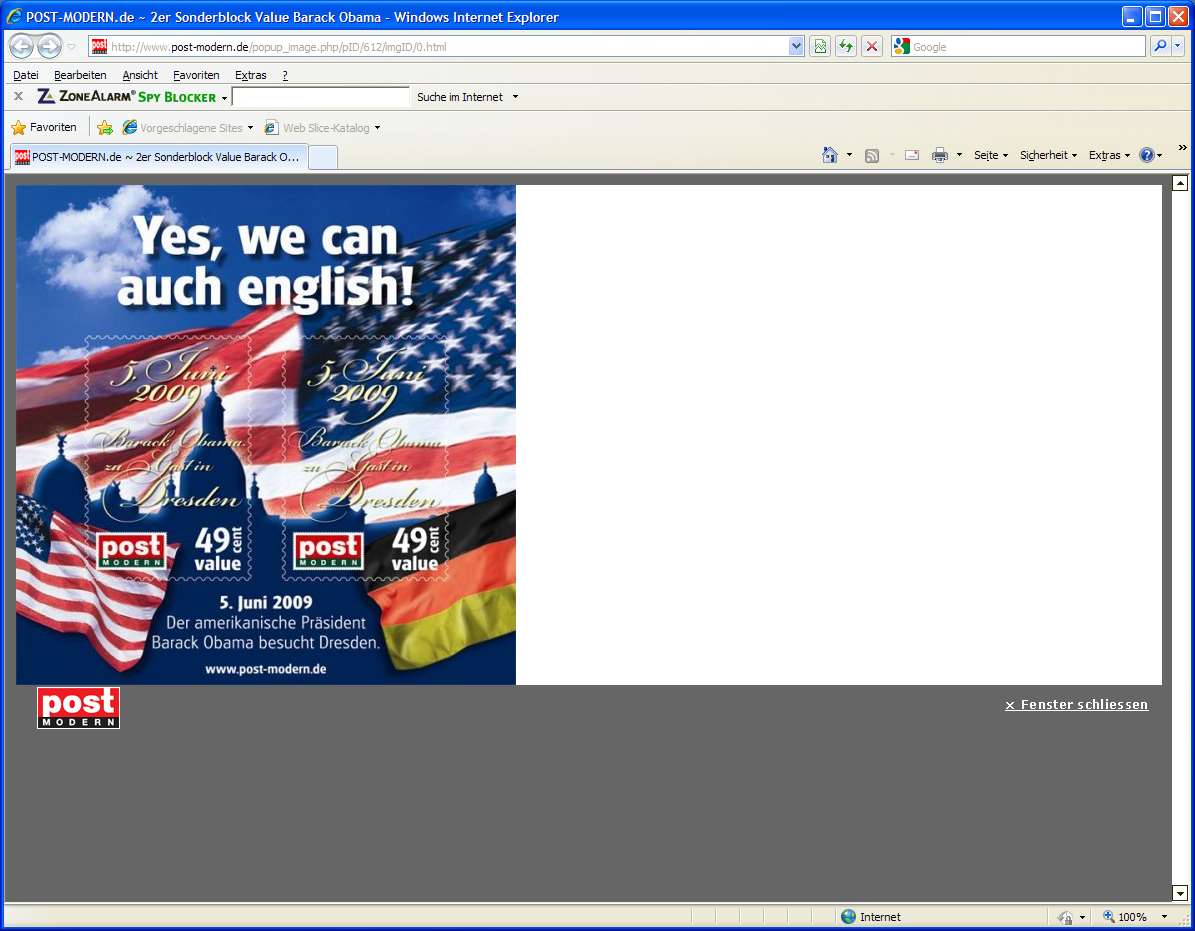Select the POST-MODERN.de browser tab

pos(159,156)
